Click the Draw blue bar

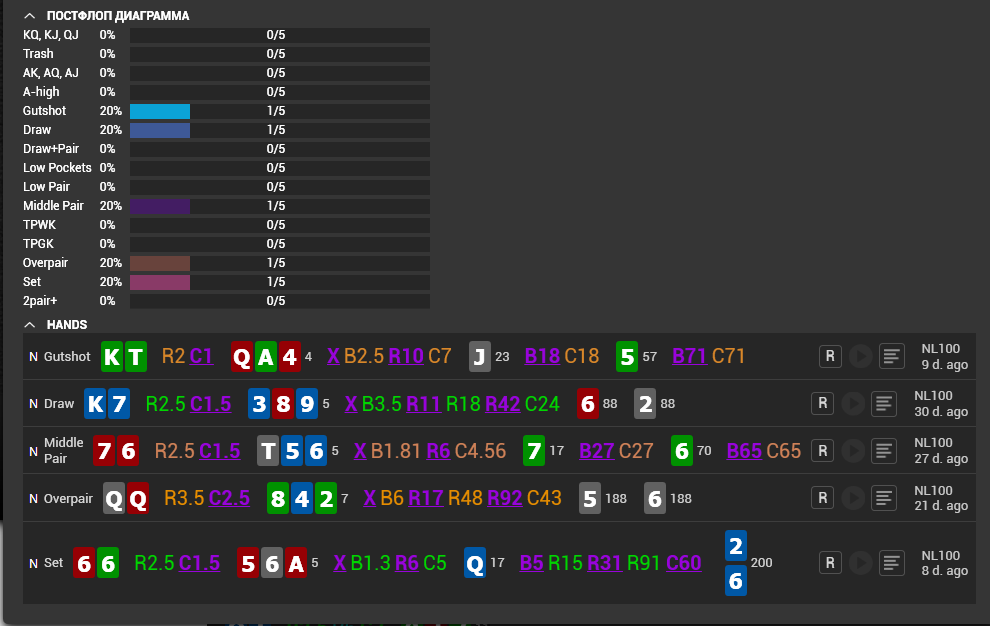coord(160,130)
